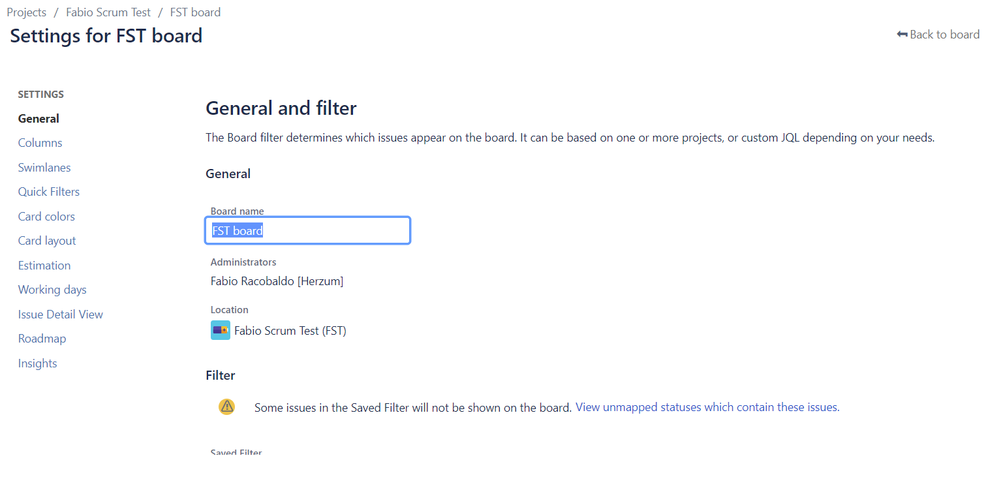Image resolution: width=999 pixels, height=490 pixels.
Task: Click the Projects breadcrumb link
Action: click(27, 12)
